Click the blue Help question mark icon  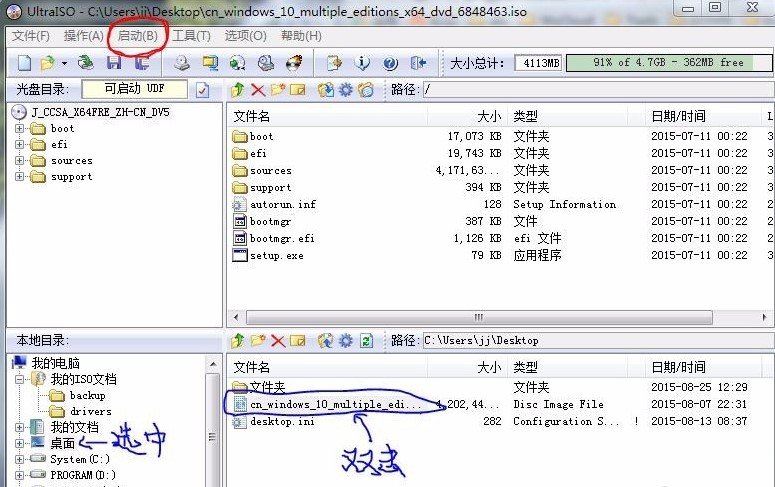[390, 63]
